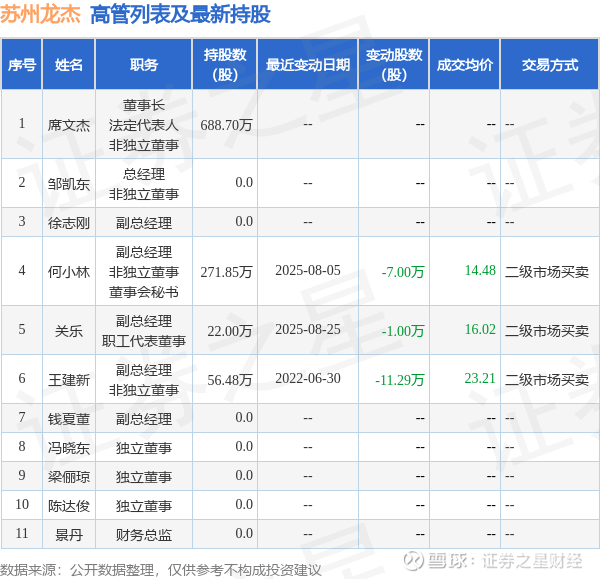Click the 成交均价 column header
Viewport: 600px width, 579px height.
click(x=465, y=64)
